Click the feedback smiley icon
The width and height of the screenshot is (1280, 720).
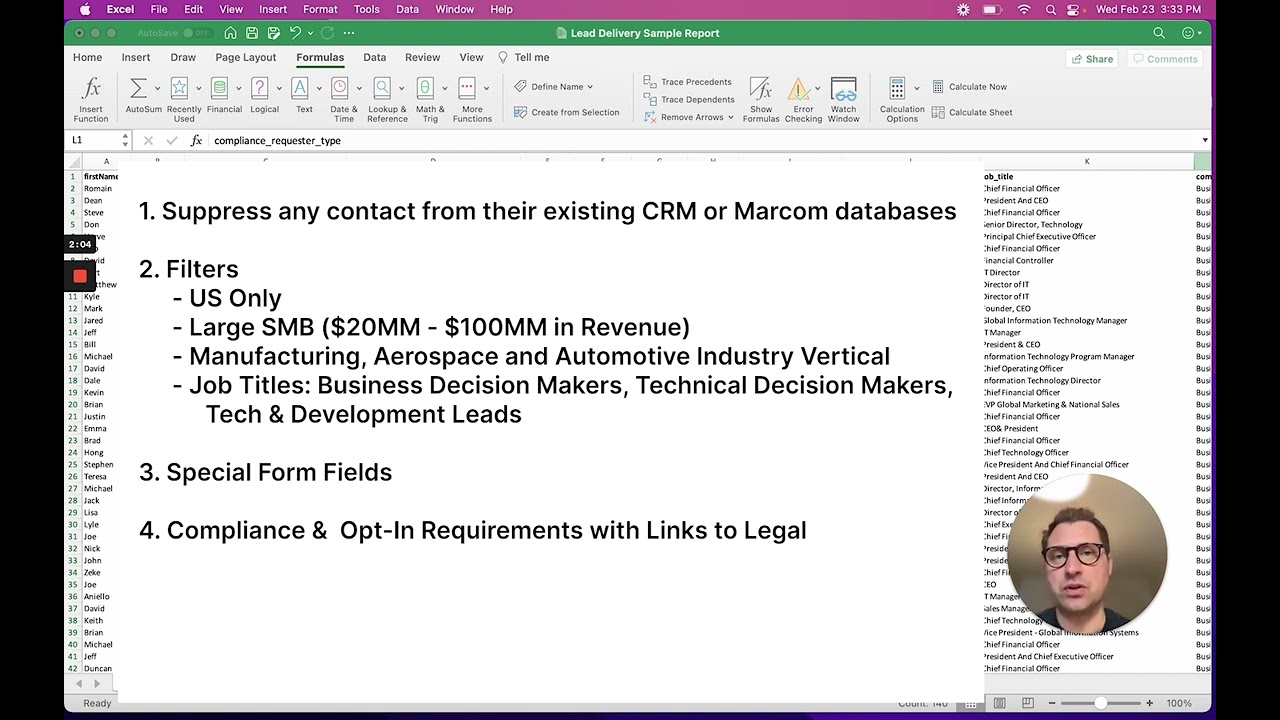(x=1187, y=33)
